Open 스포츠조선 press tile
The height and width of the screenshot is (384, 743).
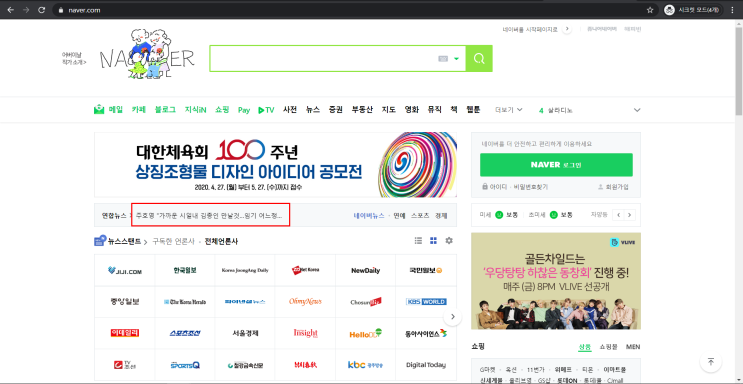click(185, 333)
